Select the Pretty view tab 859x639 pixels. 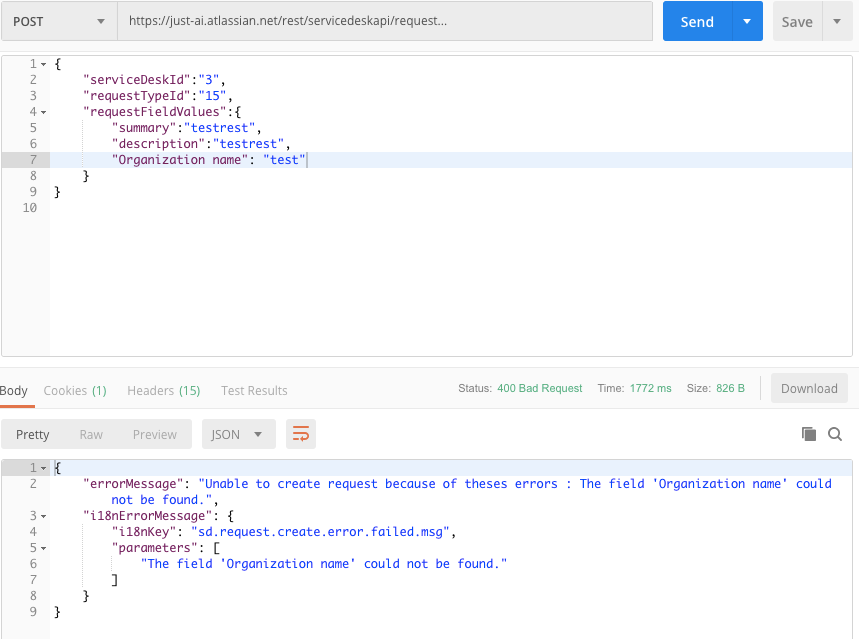click(32, 434)
